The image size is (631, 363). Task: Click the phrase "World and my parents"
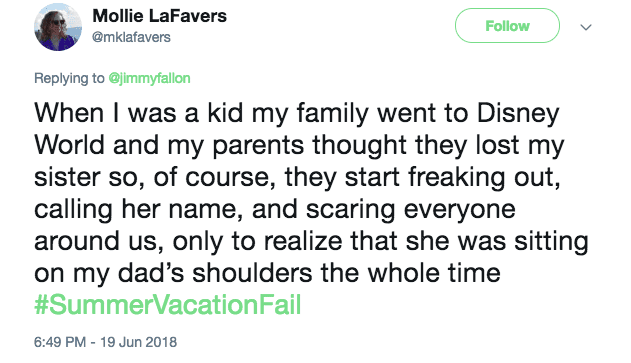pyautogui.click(x=169, y=146)
